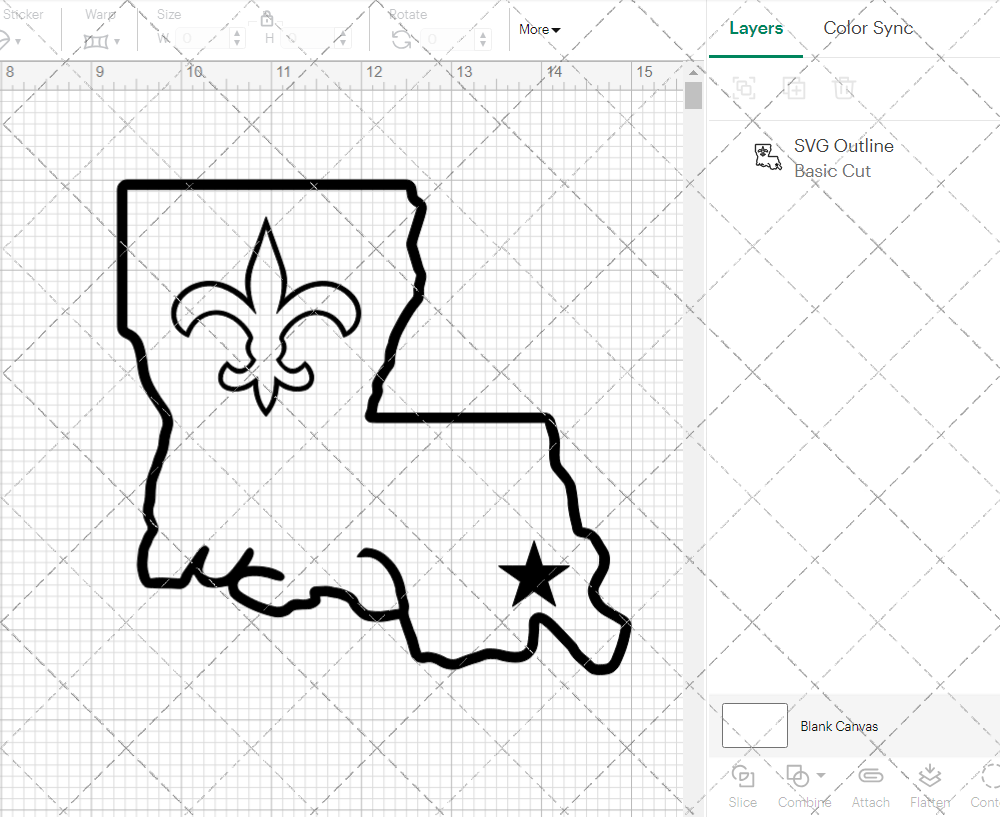
Task: Toggle the size aspect ratio lock
Action: (267, 19)
